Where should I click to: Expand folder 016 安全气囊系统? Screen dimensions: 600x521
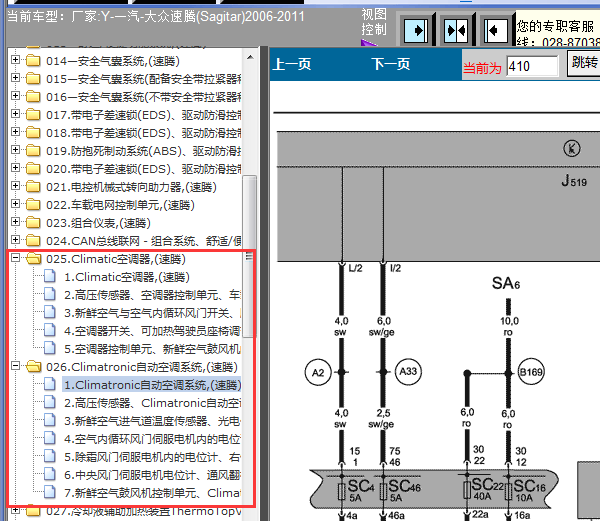pyautogui.click(x=15, y=96)
